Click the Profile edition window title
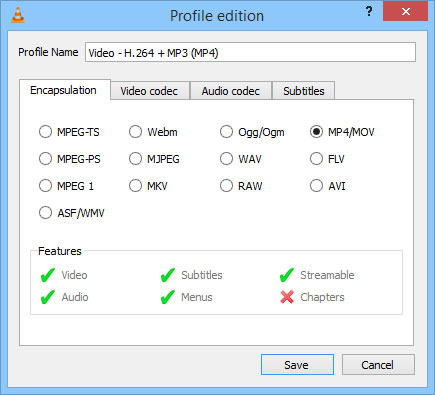Viewport: 435px width, 395px height. click(x=217, y=16)
